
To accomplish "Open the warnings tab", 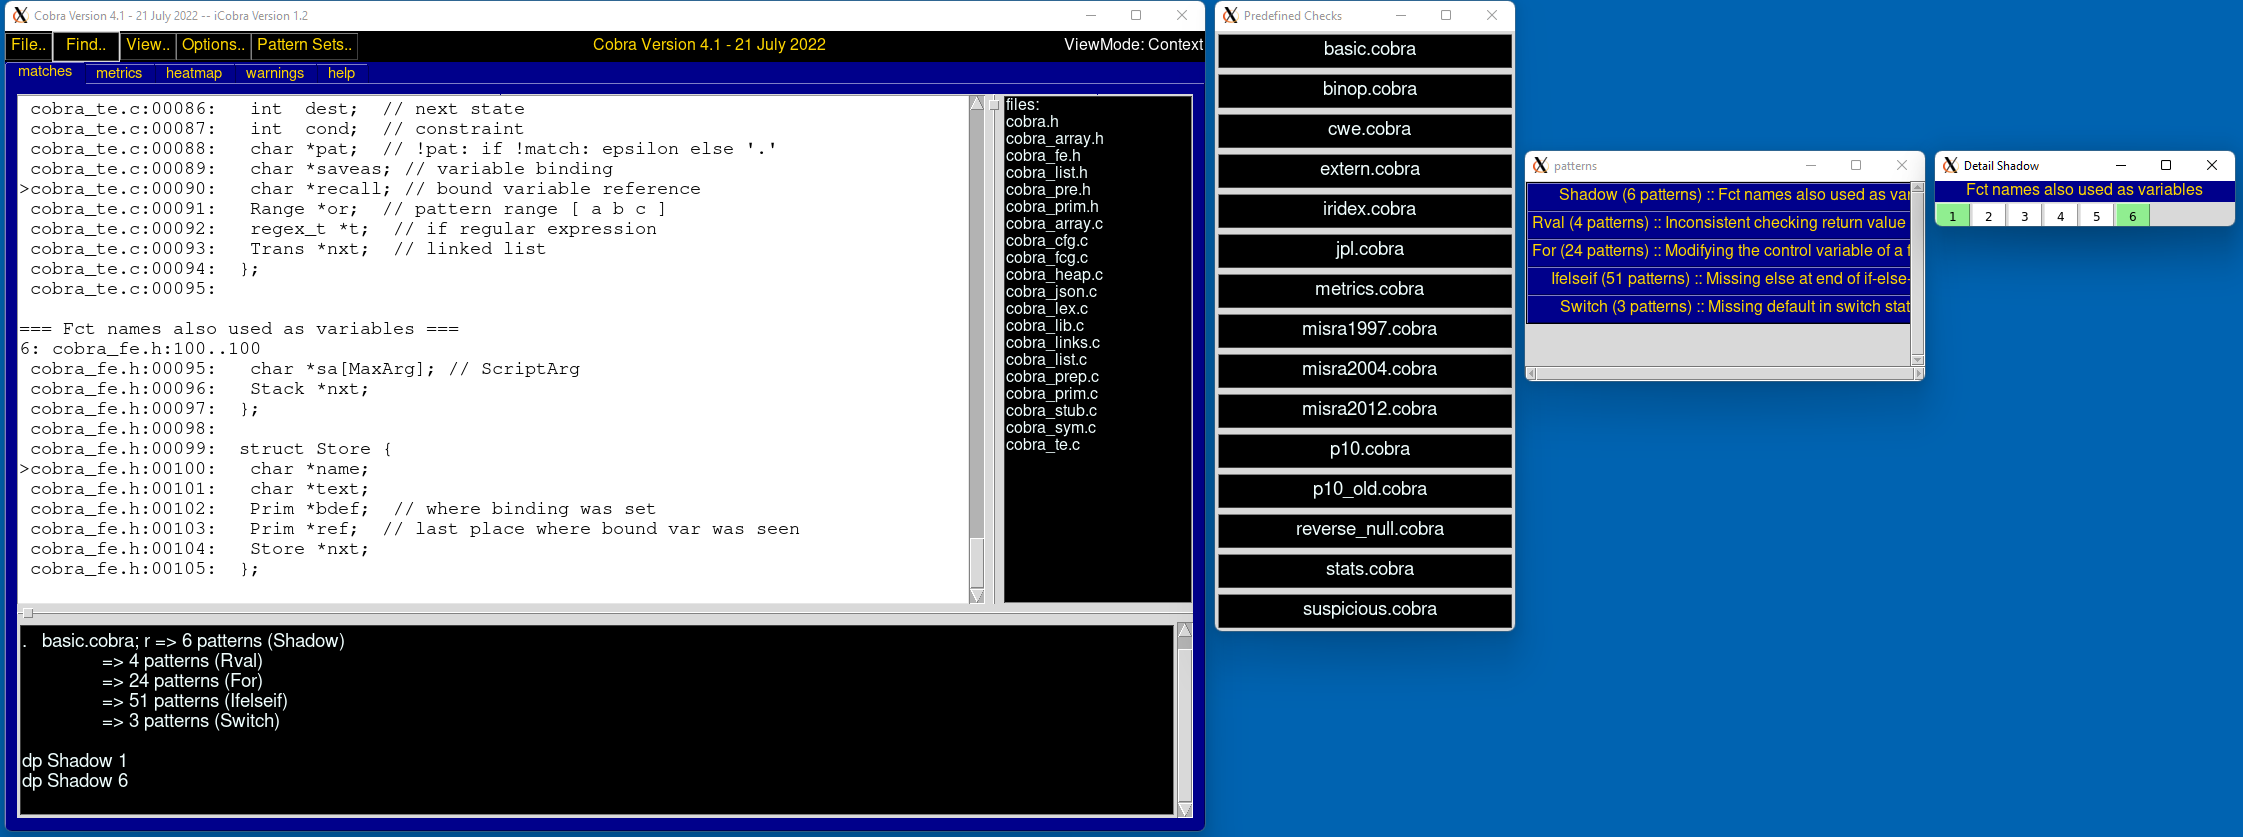I will tap(275, 73).
